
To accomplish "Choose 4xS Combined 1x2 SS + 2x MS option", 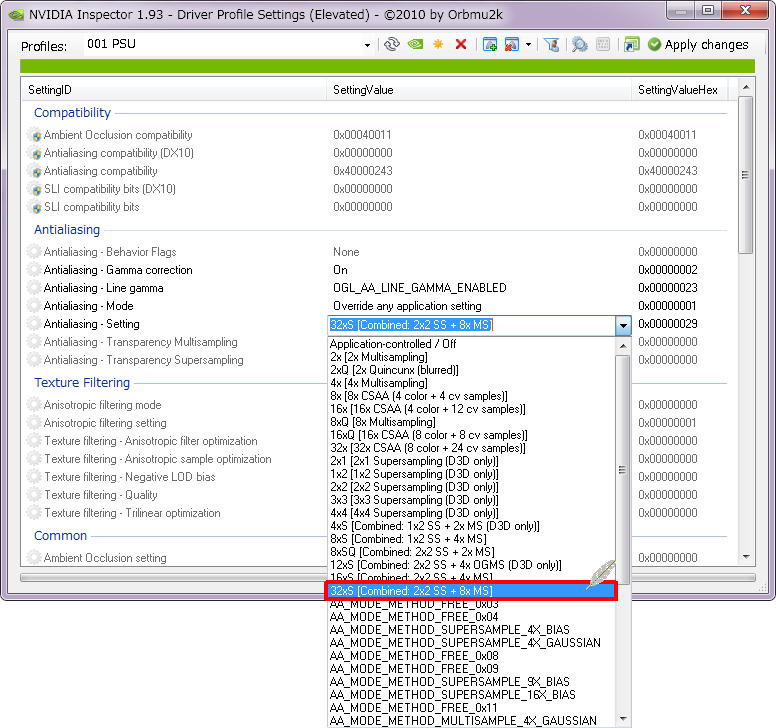I will [x=472, y=526].
